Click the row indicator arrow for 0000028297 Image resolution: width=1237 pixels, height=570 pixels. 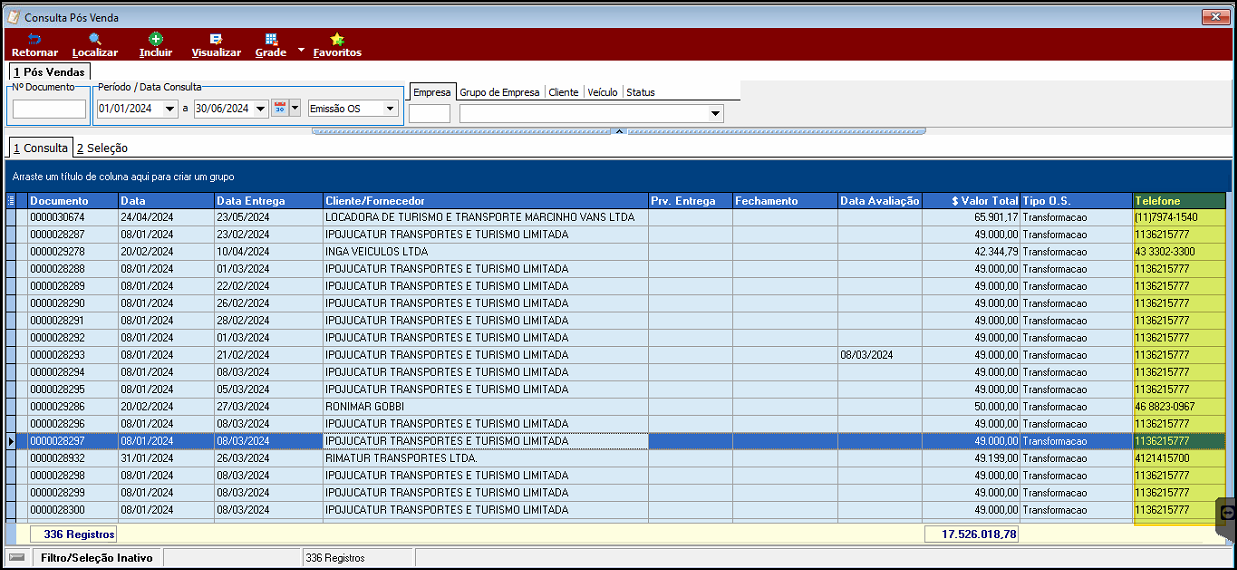[11, 441]
